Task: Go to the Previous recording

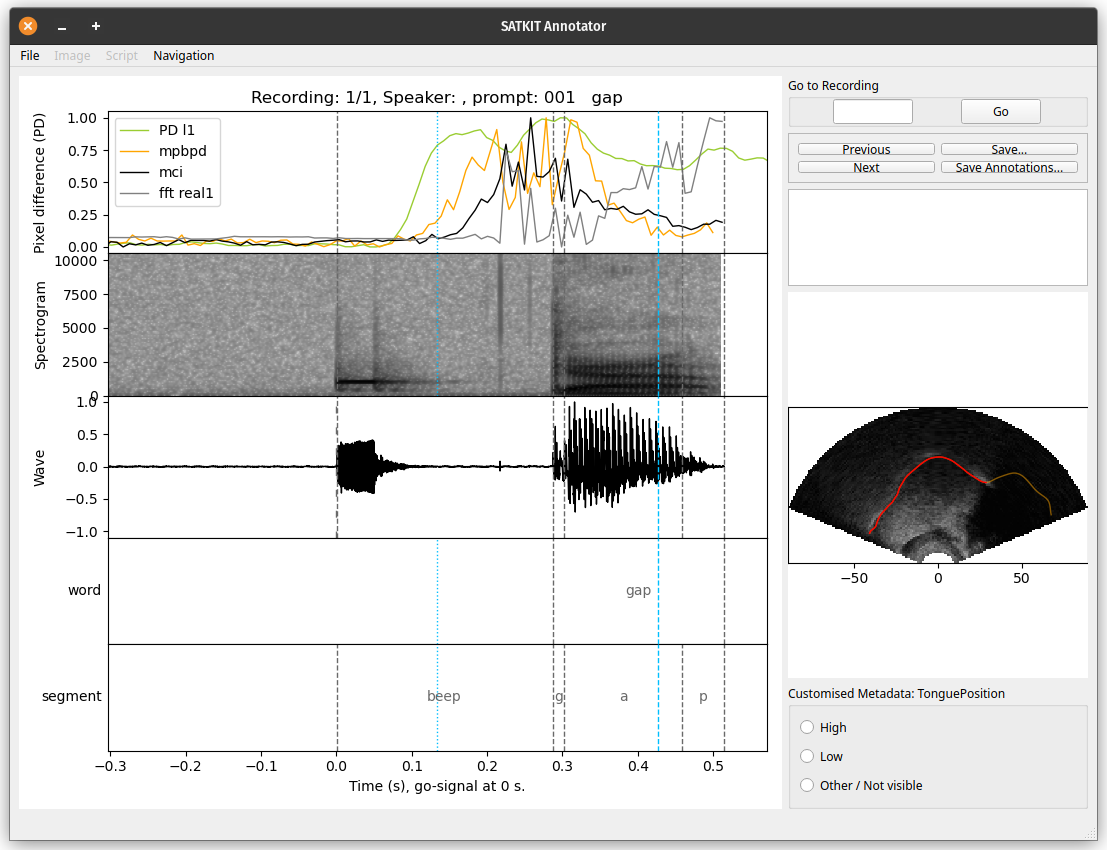Action: click(x=866, y=149)
